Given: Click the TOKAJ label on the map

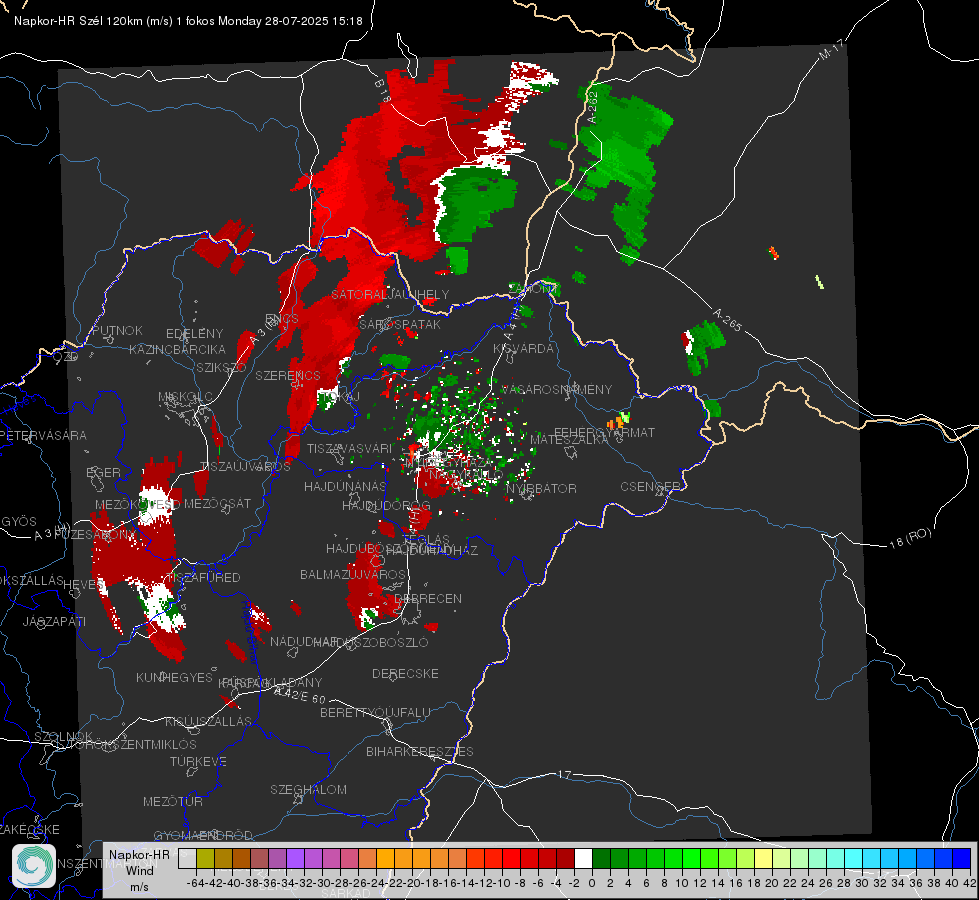Looking at the screenshot, I should pyautogui.click(x=341, y=397).
